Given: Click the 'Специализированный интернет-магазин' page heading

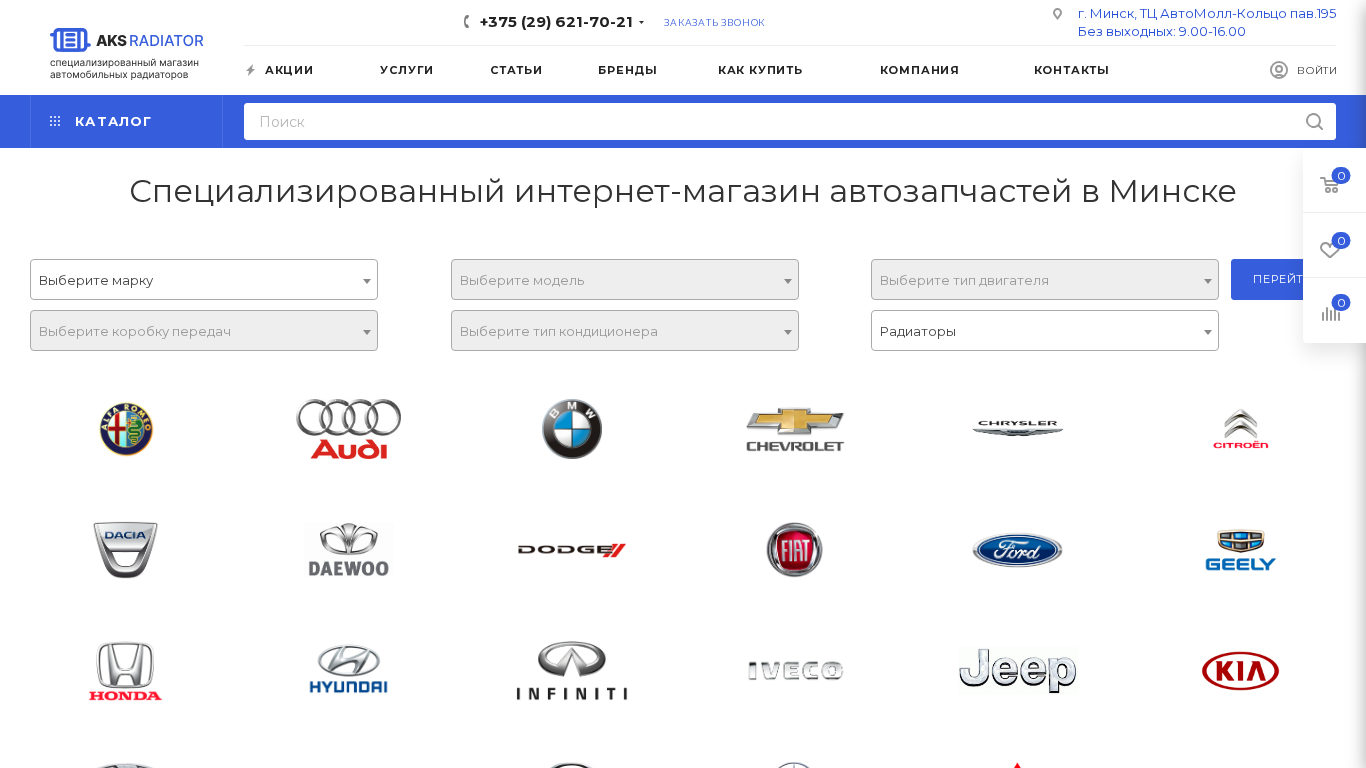Looking at the screenshot, I should click(683, 191).
